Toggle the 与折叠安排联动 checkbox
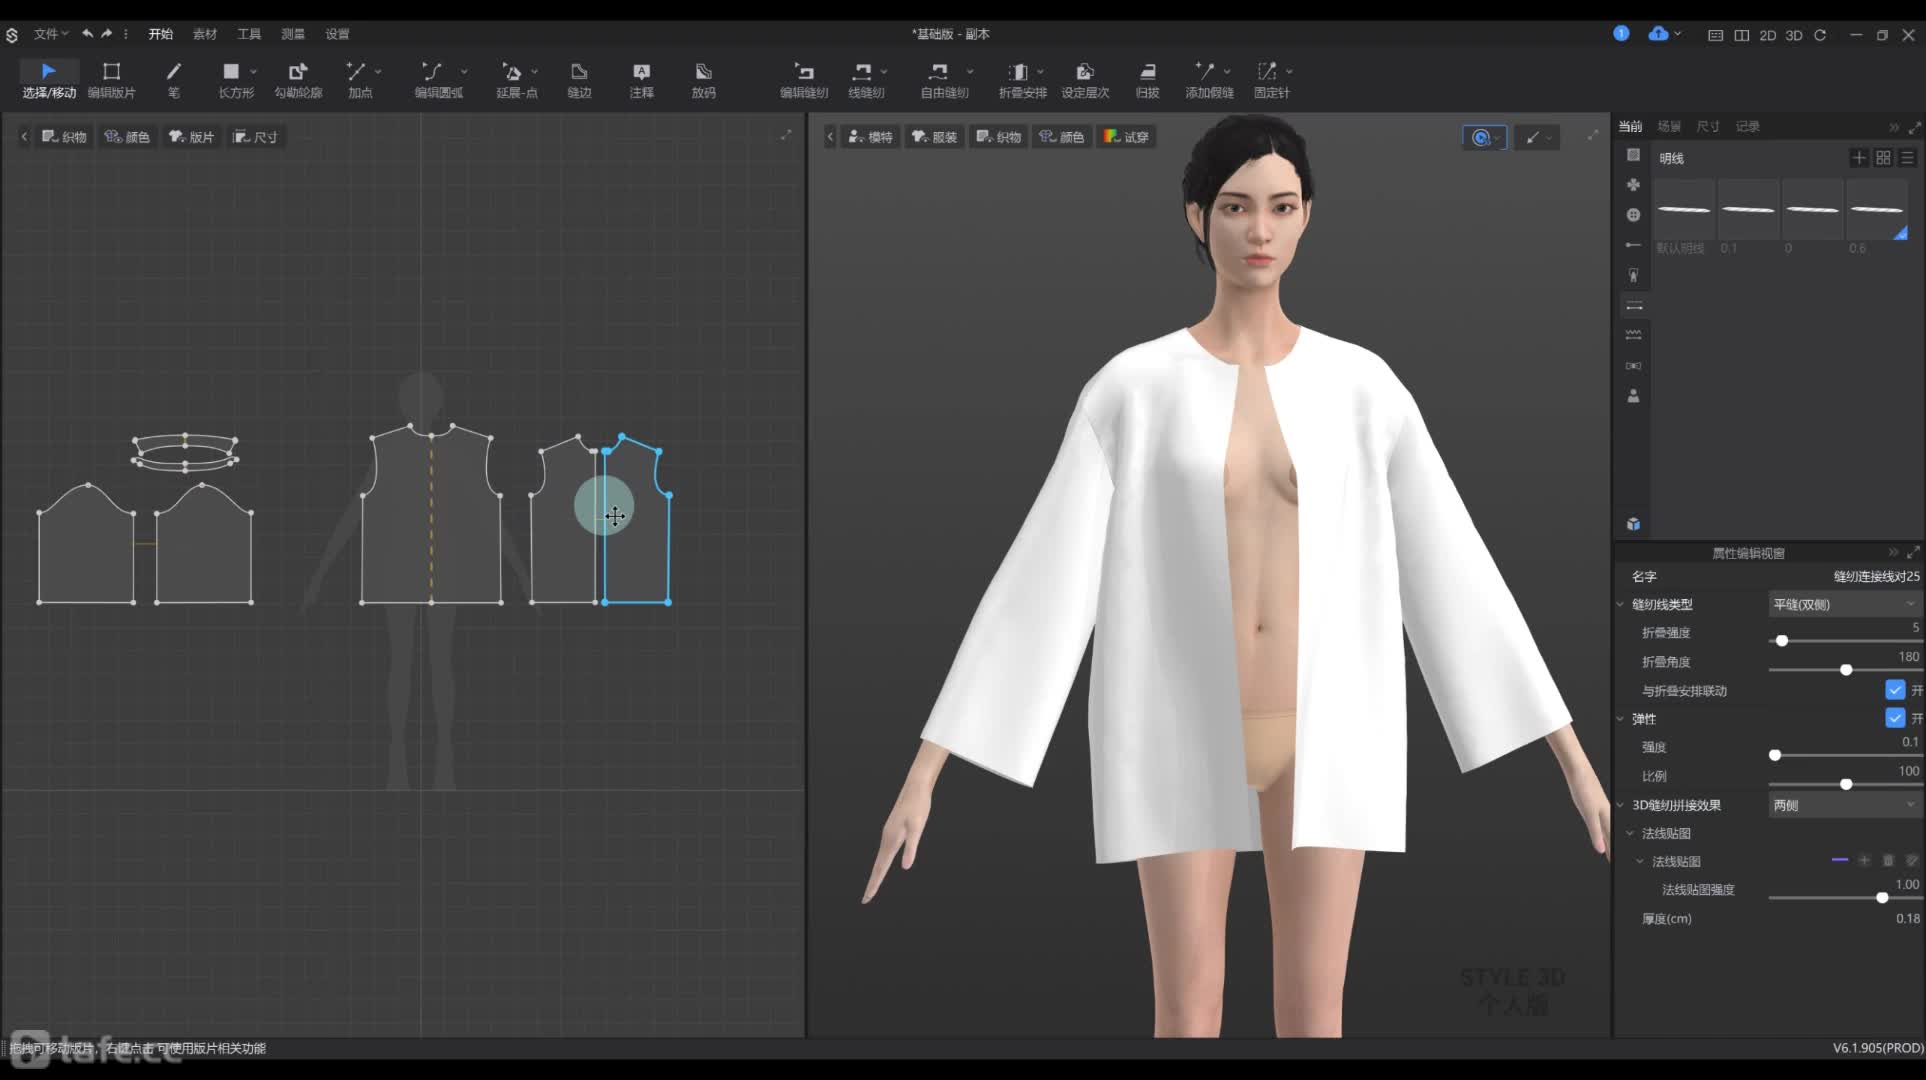 1895,690
